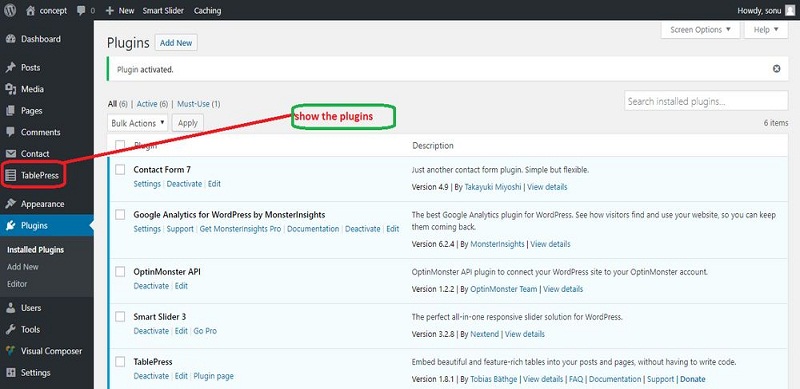Click the Search installed plugins field
Viewport: 800px width, 389px height.
point(706,101)
